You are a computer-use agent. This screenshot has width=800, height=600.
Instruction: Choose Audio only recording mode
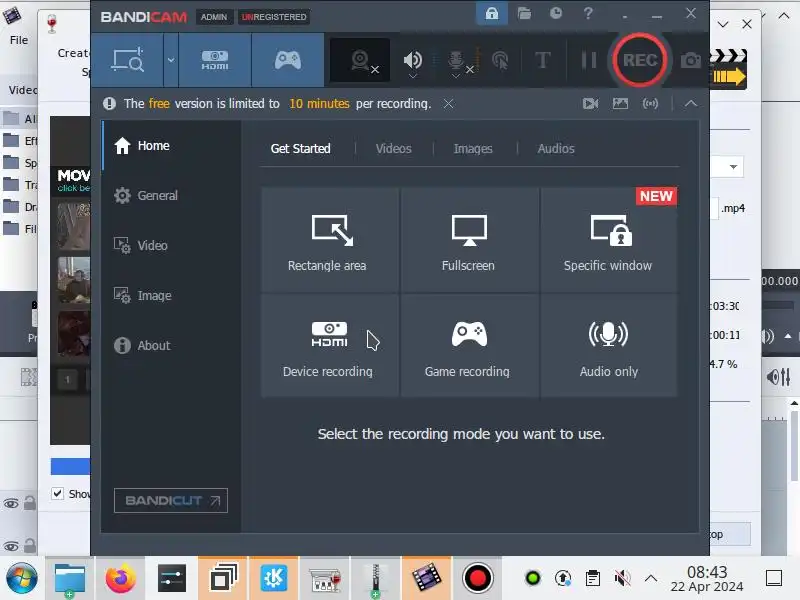(x=609, y=345)
